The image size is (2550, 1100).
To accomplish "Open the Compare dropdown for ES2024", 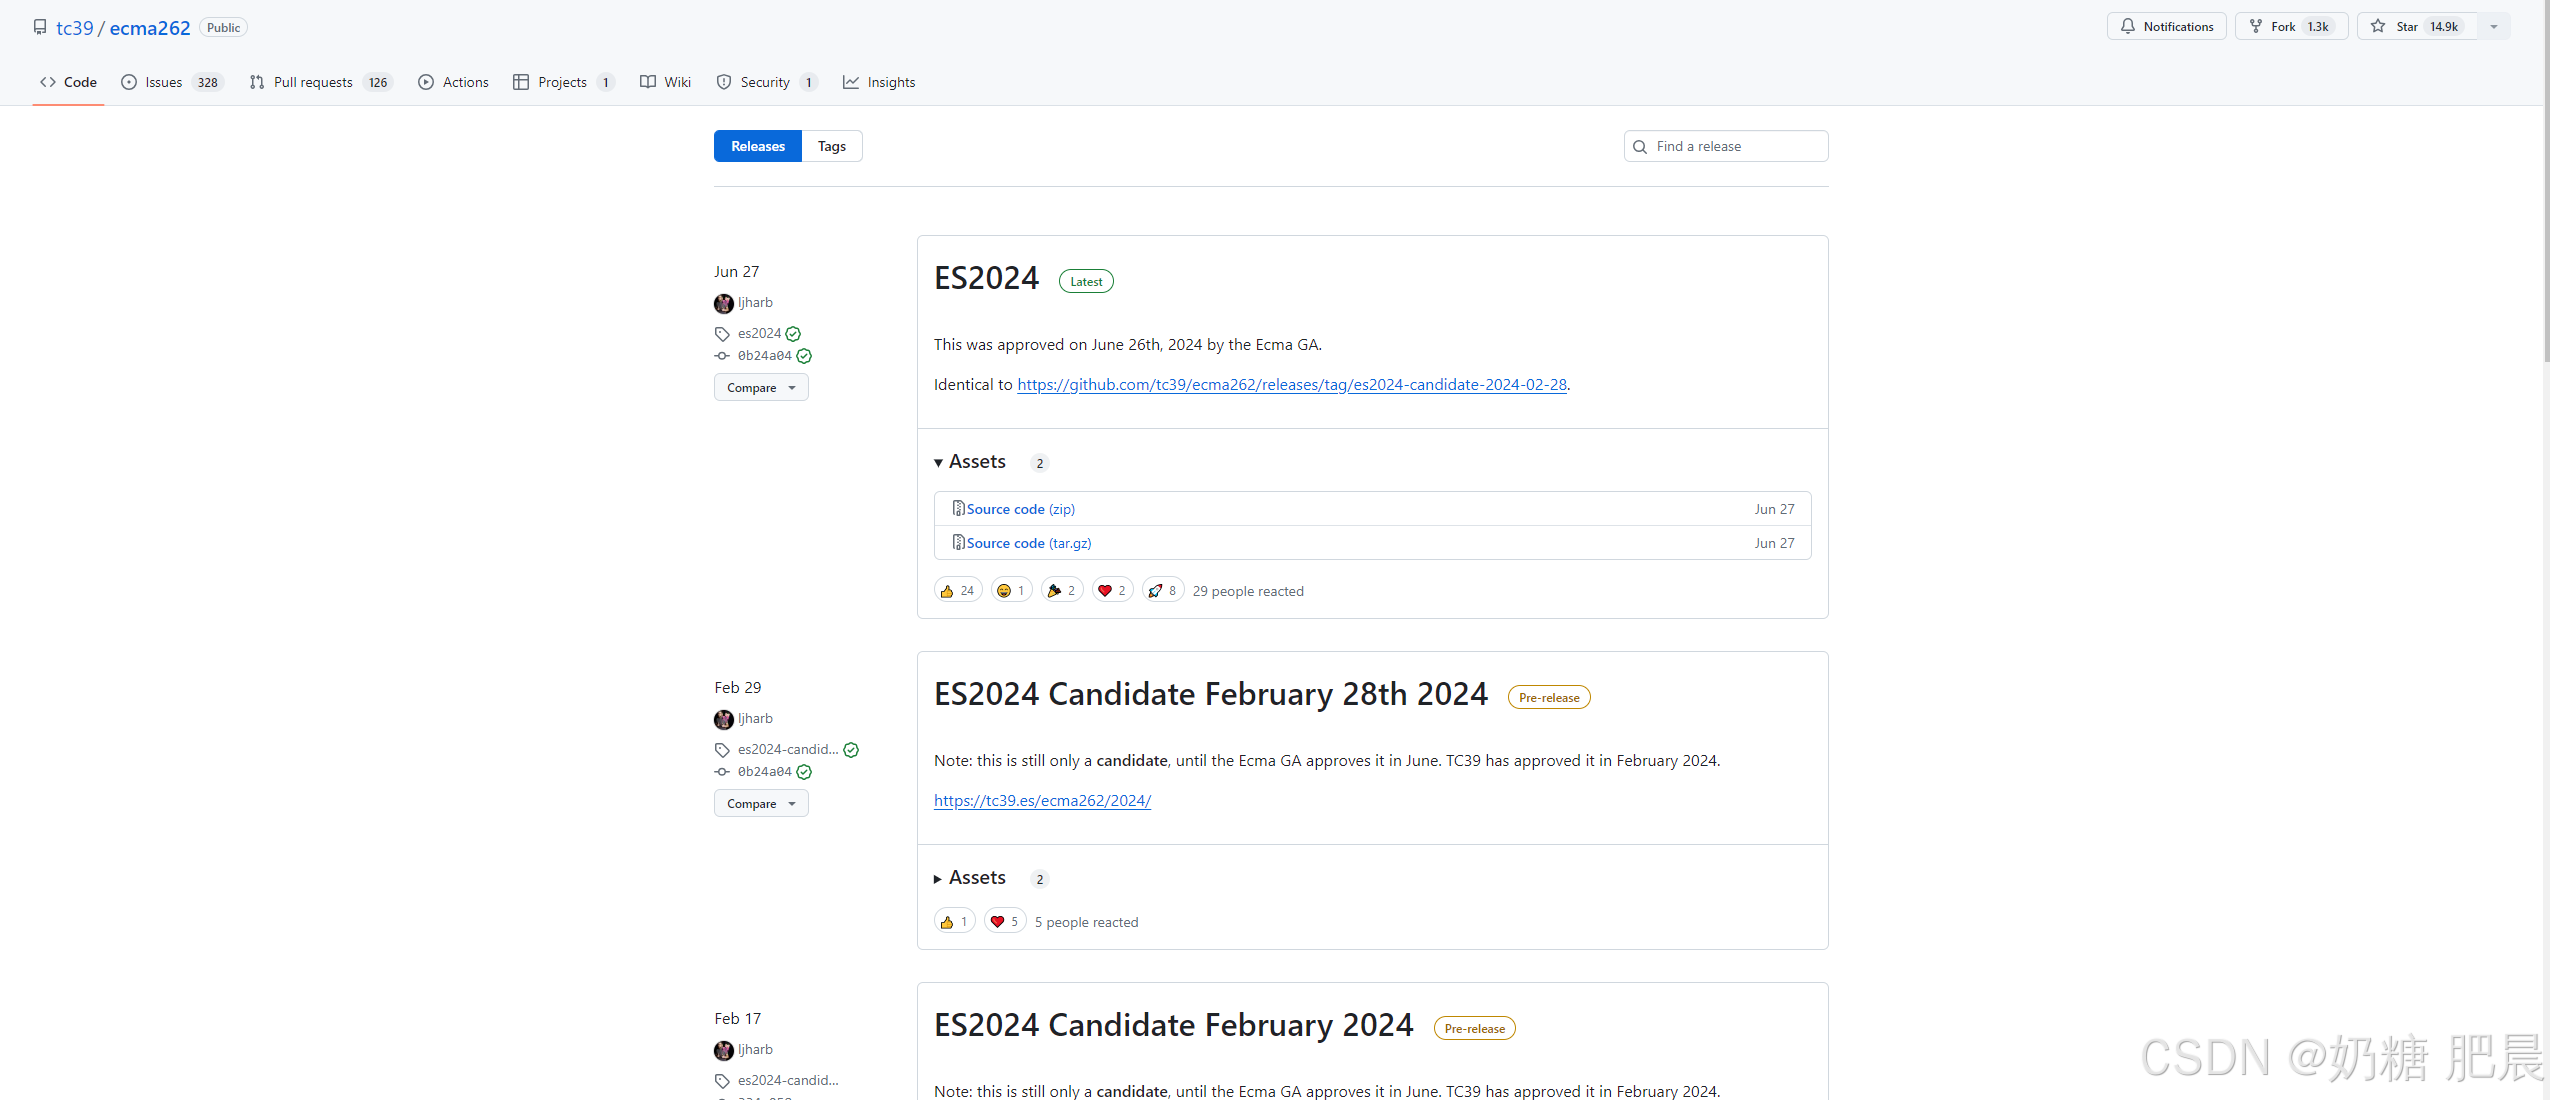I will pyautogui.click(x=760, y=387).
